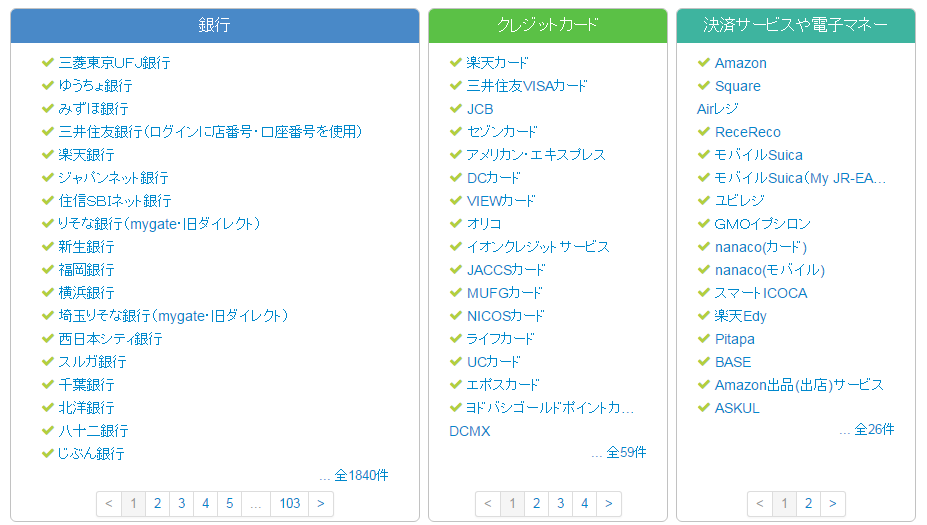Choose 西日本シティ銀行
The height and width of the screenshot is (525, 927).
pyautogui.click(x=110, y=339)
